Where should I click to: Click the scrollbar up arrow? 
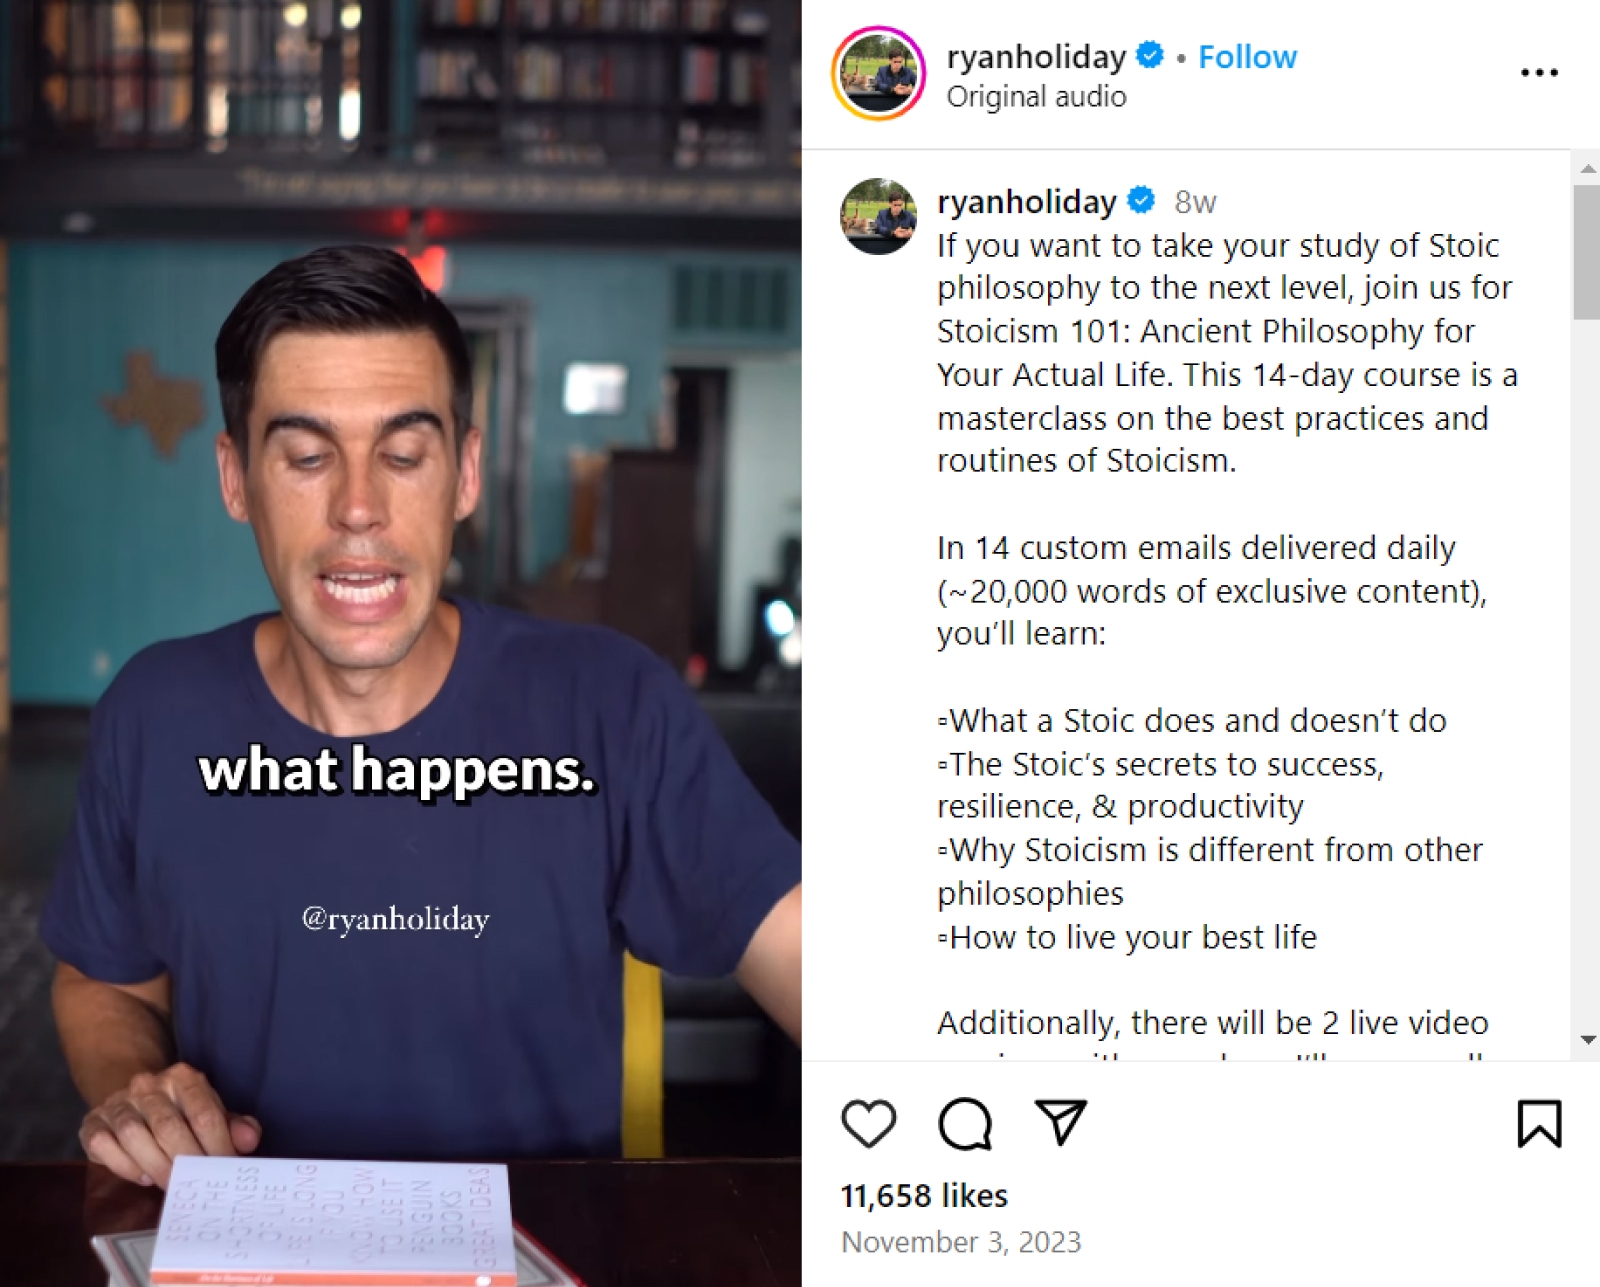[1587, 168]
